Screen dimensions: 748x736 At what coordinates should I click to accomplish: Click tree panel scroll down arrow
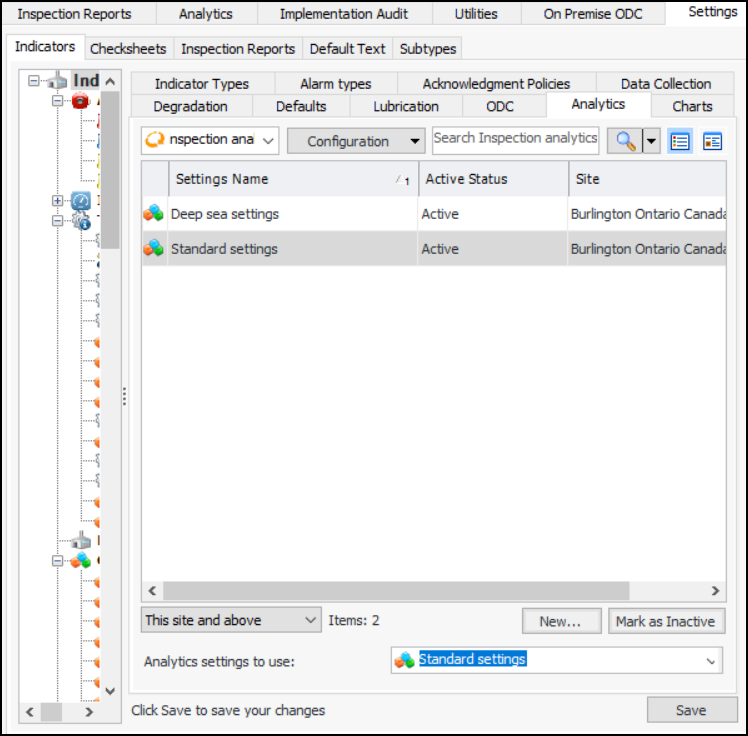[110, 691]
